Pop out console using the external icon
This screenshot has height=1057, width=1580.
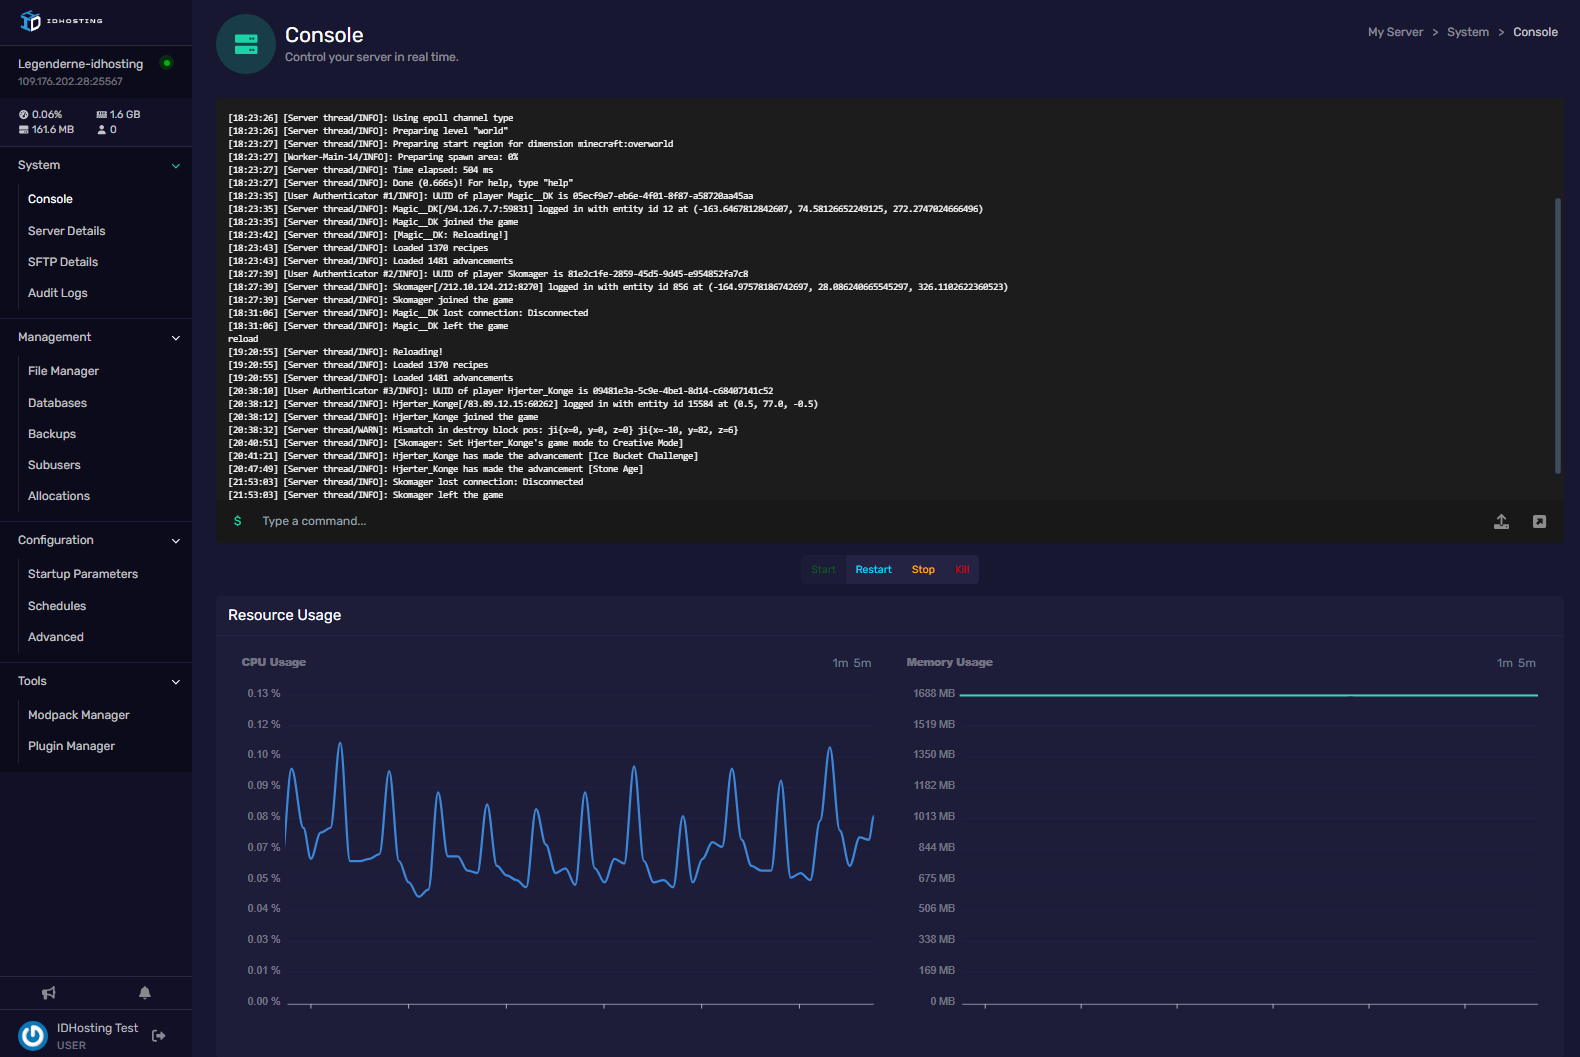(x=1539, y=522)
